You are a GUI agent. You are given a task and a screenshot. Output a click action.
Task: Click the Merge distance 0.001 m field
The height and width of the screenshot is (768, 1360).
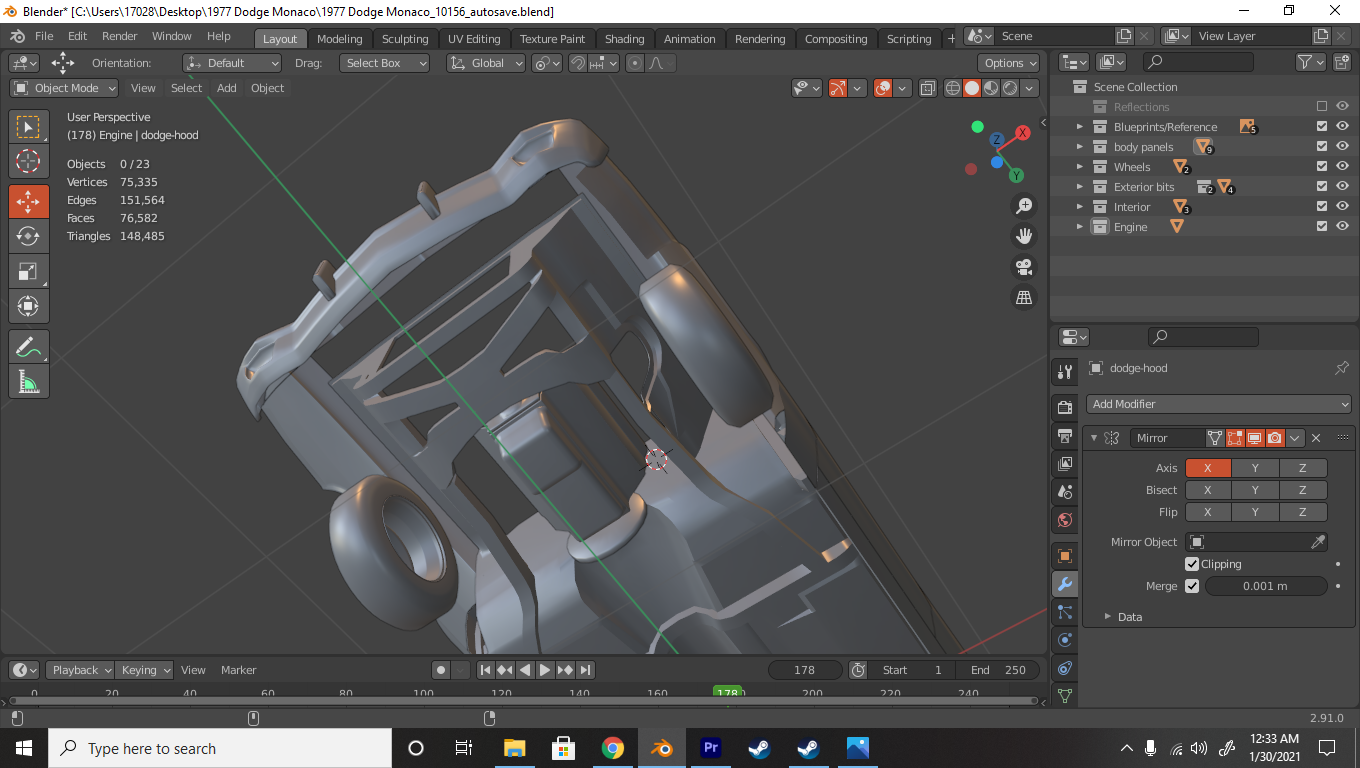click(x=1265, y=586)
